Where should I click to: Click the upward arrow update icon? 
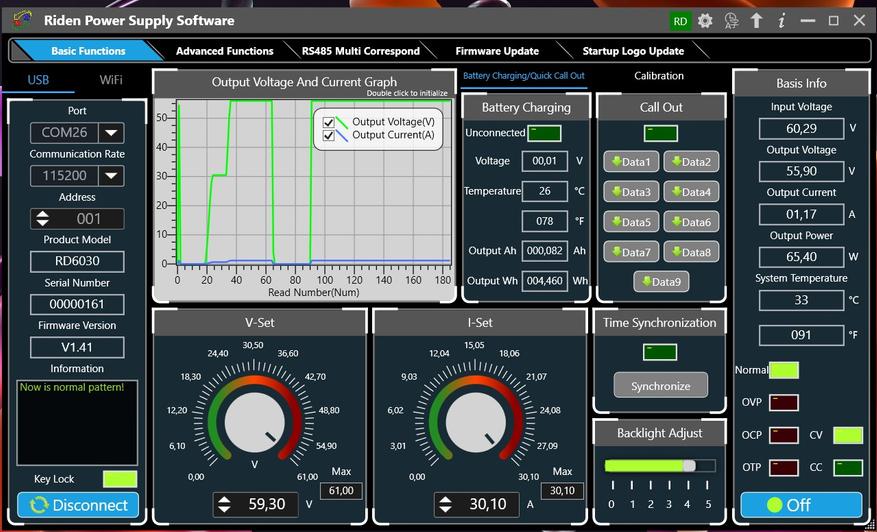click(x=756, y=20)
